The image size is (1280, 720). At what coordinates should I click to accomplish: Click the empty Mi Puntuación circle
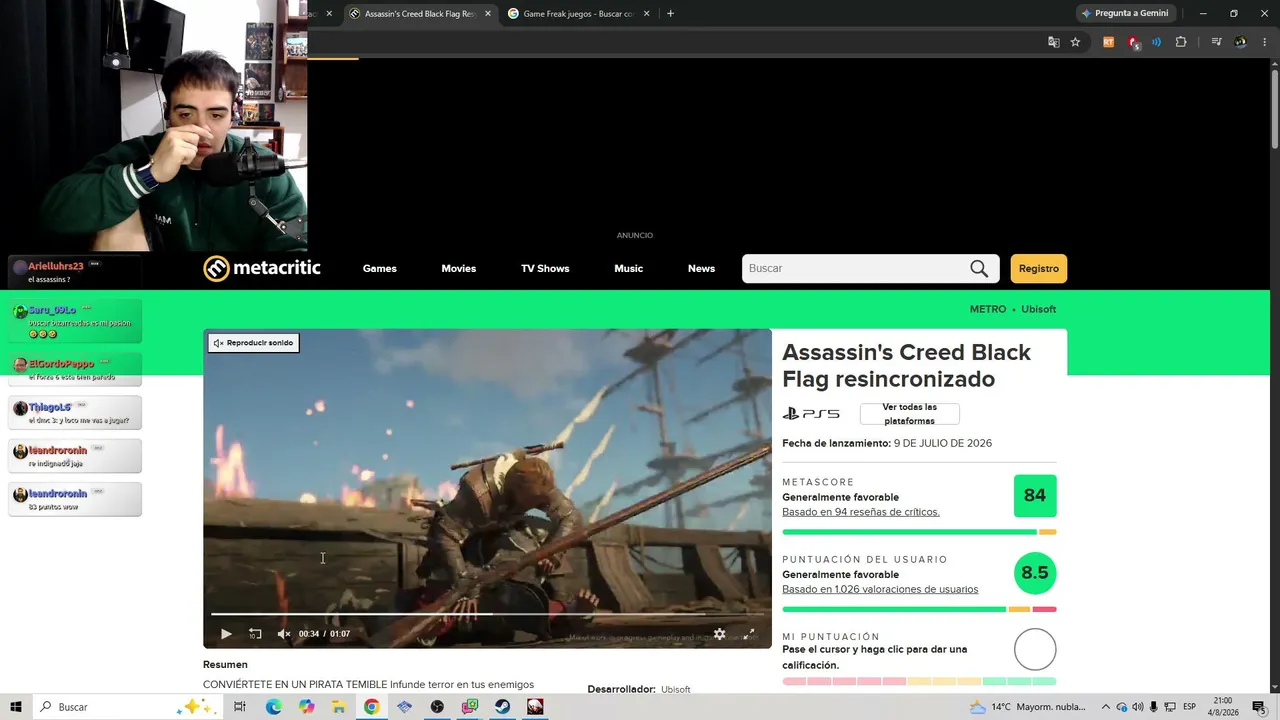pyautogui.click(x=1035, y=650)
